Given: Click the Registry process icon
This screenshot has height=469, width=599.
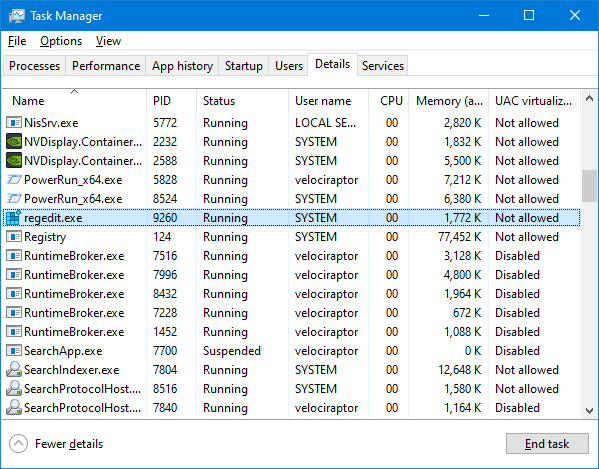Looking at the screenshot, I should coord(14,237).
